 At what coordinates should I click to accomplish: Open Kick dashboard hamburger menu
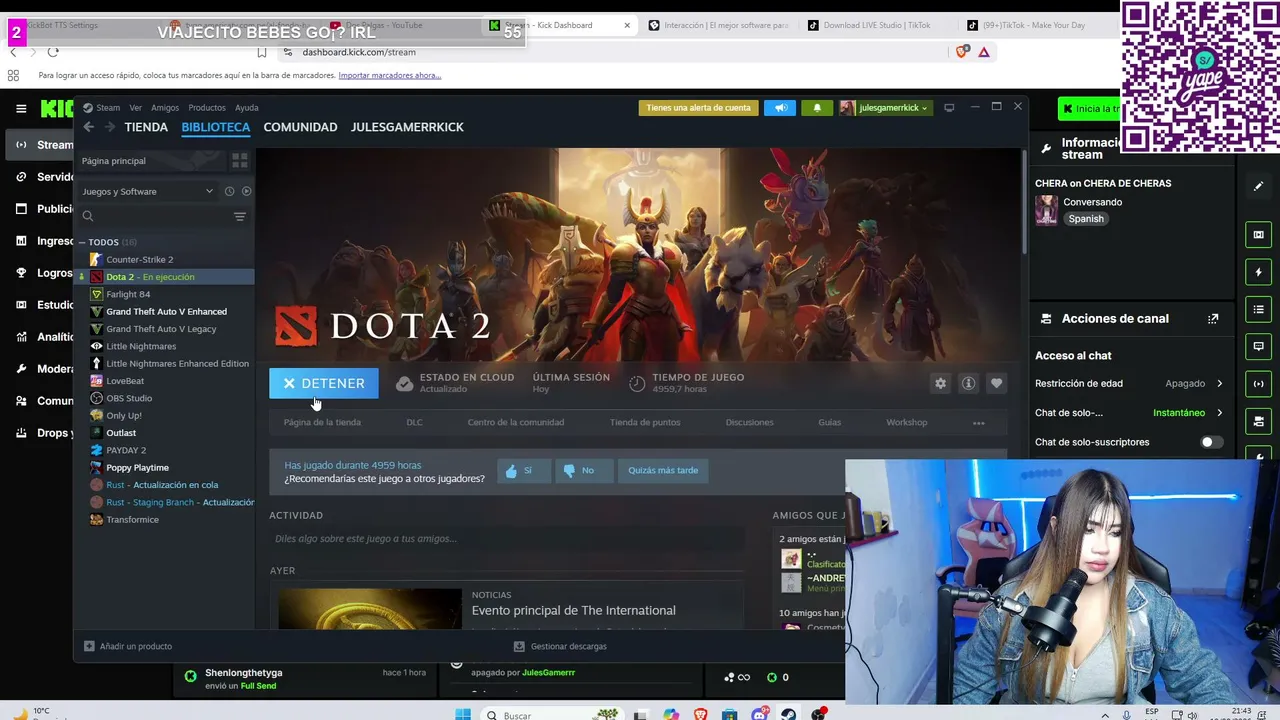coord(21,108)
